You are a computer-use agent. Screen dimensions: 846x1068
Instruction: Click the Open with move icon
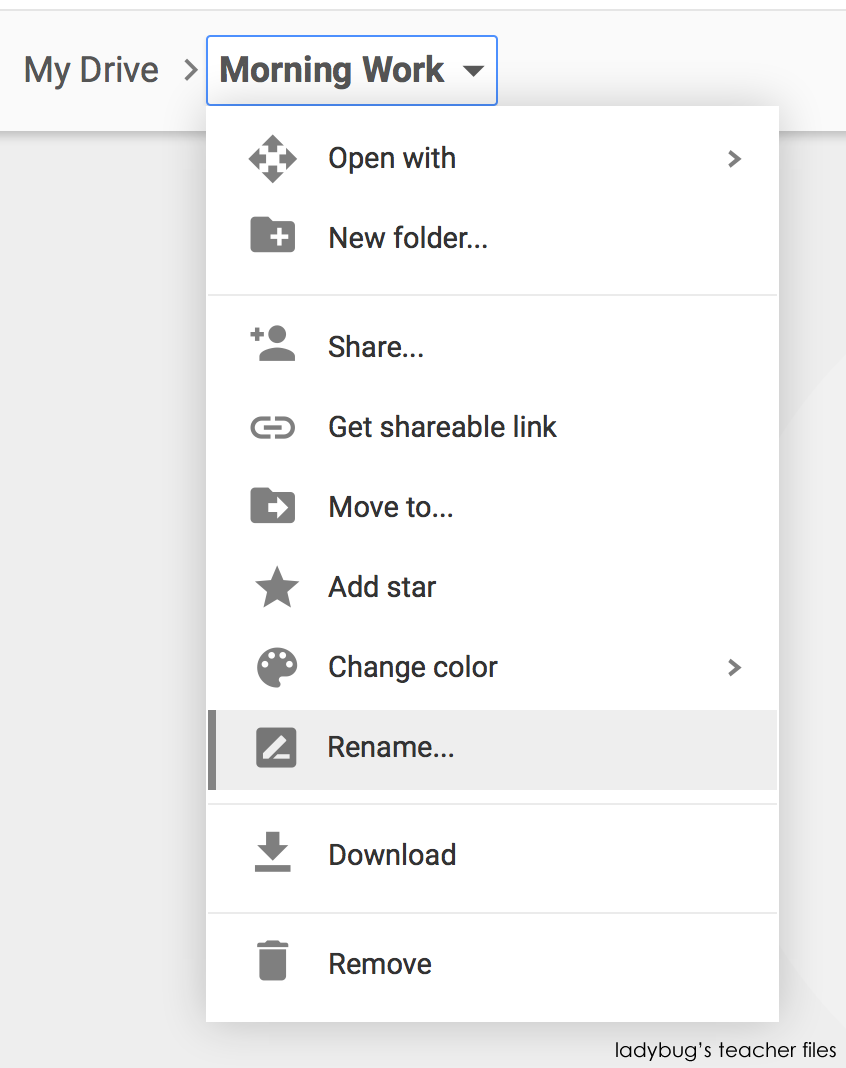click(272, 158)
